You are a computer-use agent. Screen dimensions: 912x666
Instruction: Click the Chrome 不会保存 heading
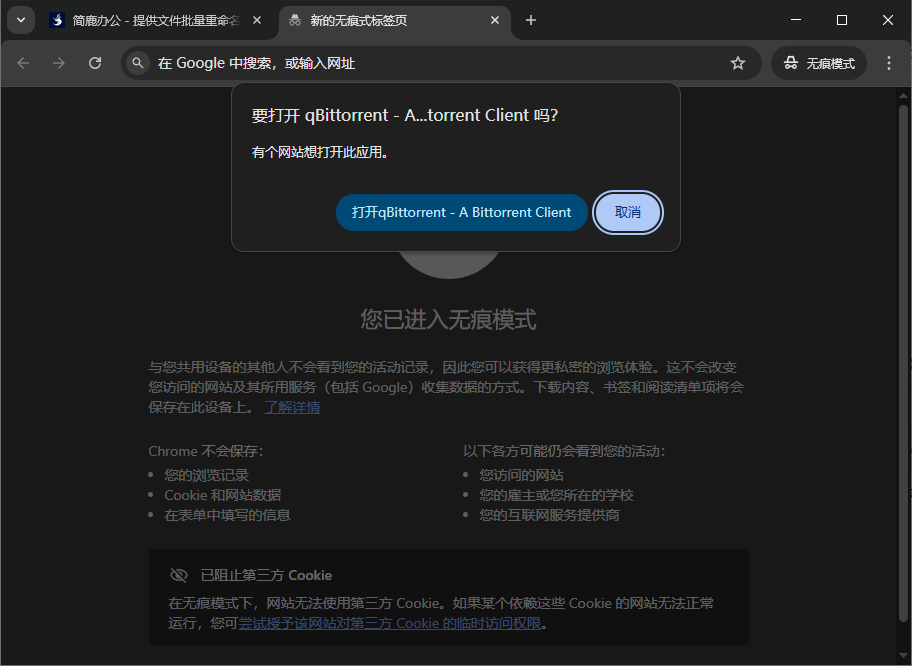click(206, 451)
